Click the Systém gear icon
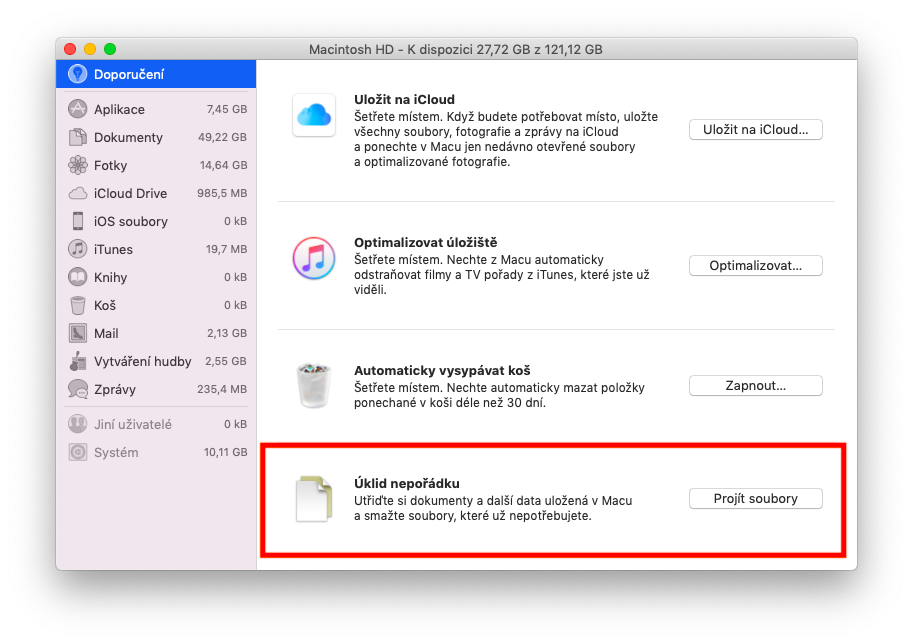This screenshot has width=913, height=644. click(x=77, y=452)
